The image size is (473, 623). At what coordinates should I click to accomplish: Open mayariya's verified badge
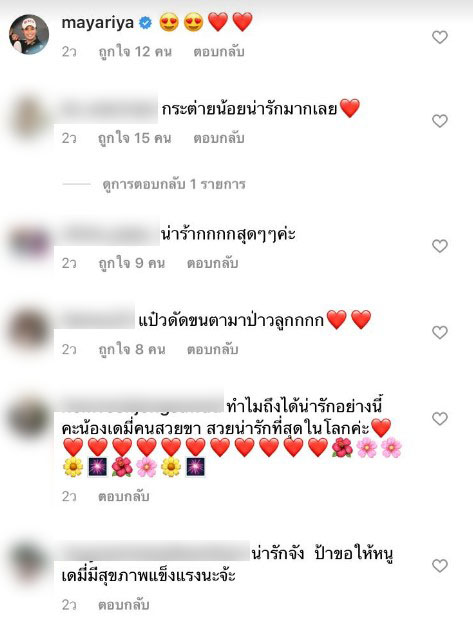coord(145,23)
